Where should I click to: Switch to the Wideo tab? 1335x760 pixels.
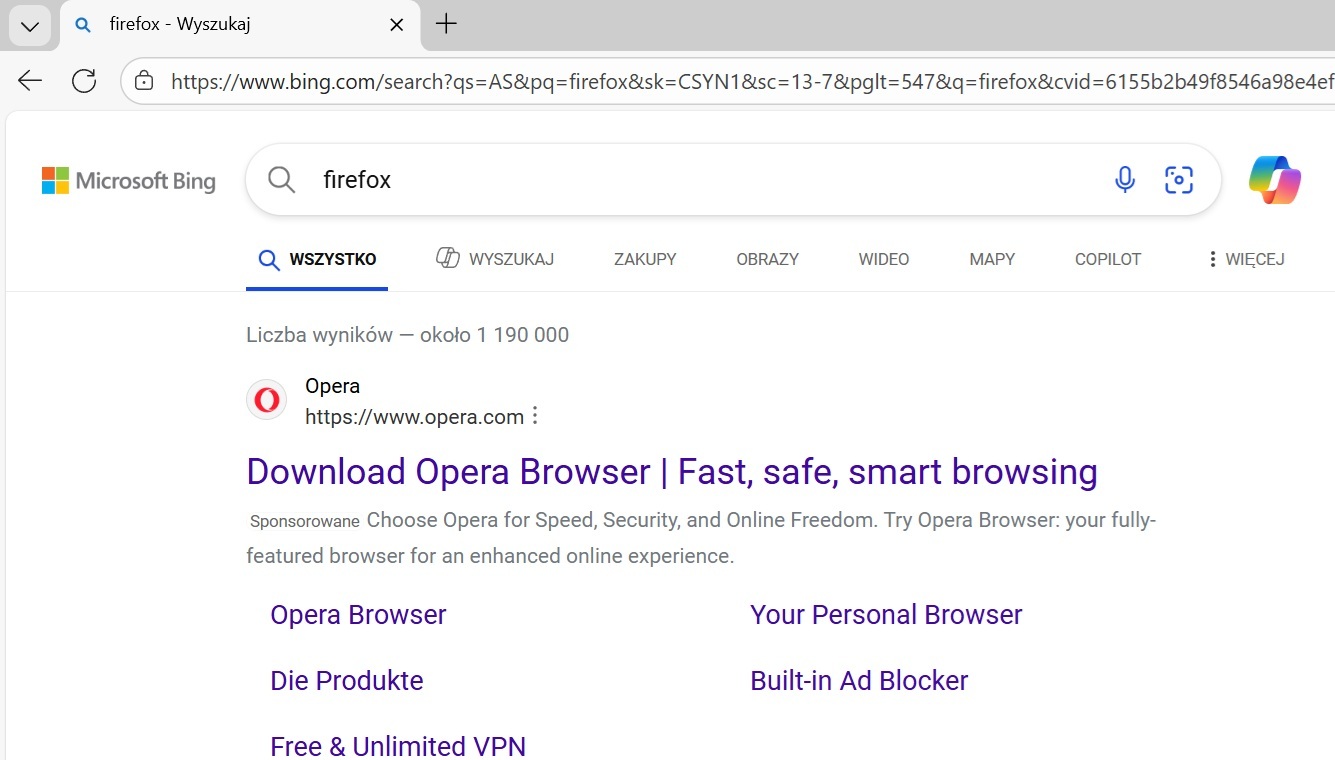(883, 259)
